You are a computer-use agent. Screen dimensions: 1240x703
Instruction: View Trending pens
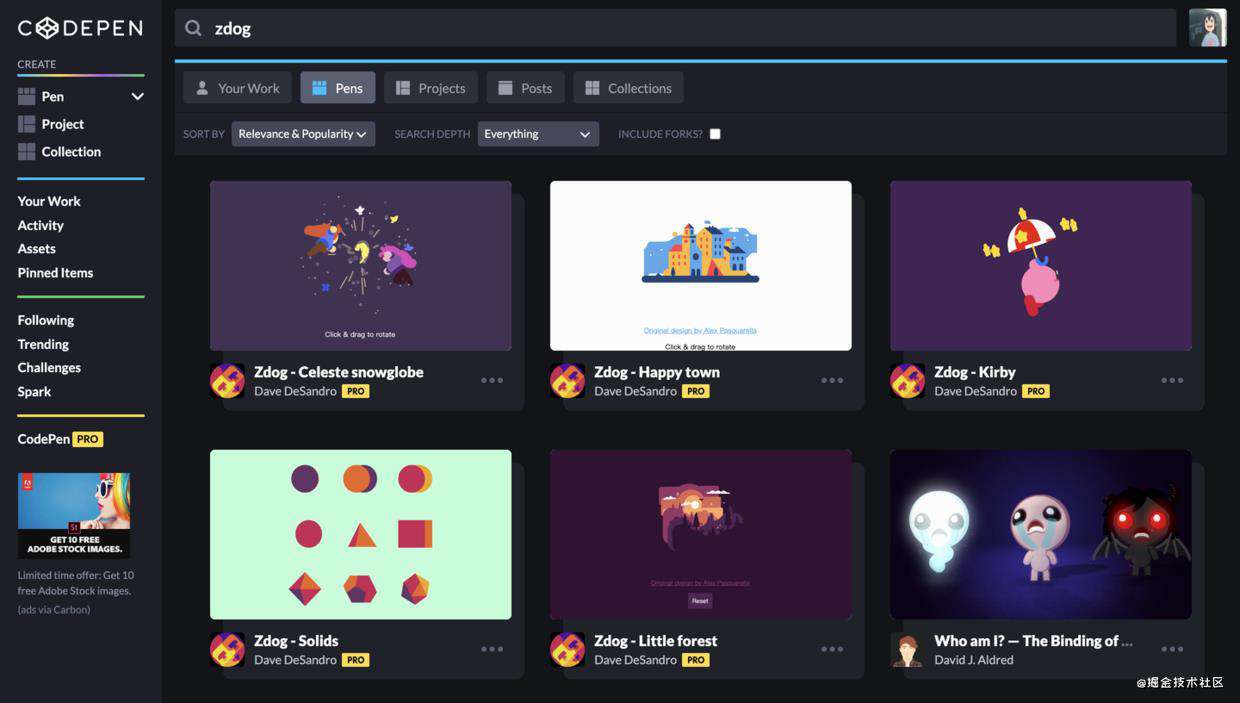point(43,344)
